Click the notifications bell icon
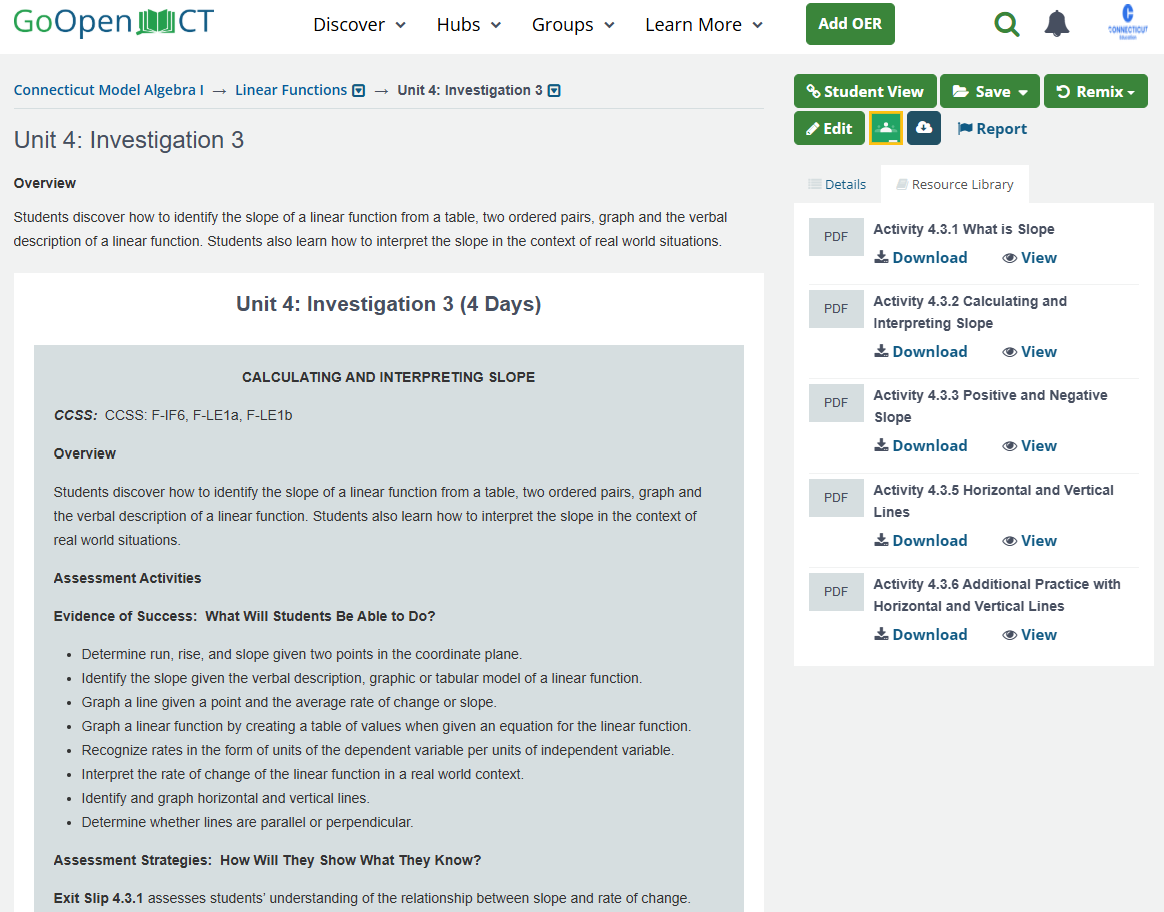1164x912 pixels. point(1057,25)
